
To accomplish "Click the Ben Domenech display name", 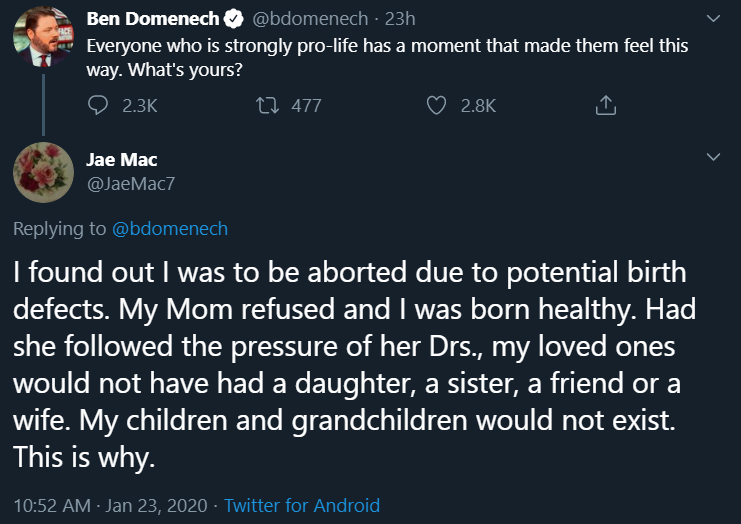I will coord(152,18).
